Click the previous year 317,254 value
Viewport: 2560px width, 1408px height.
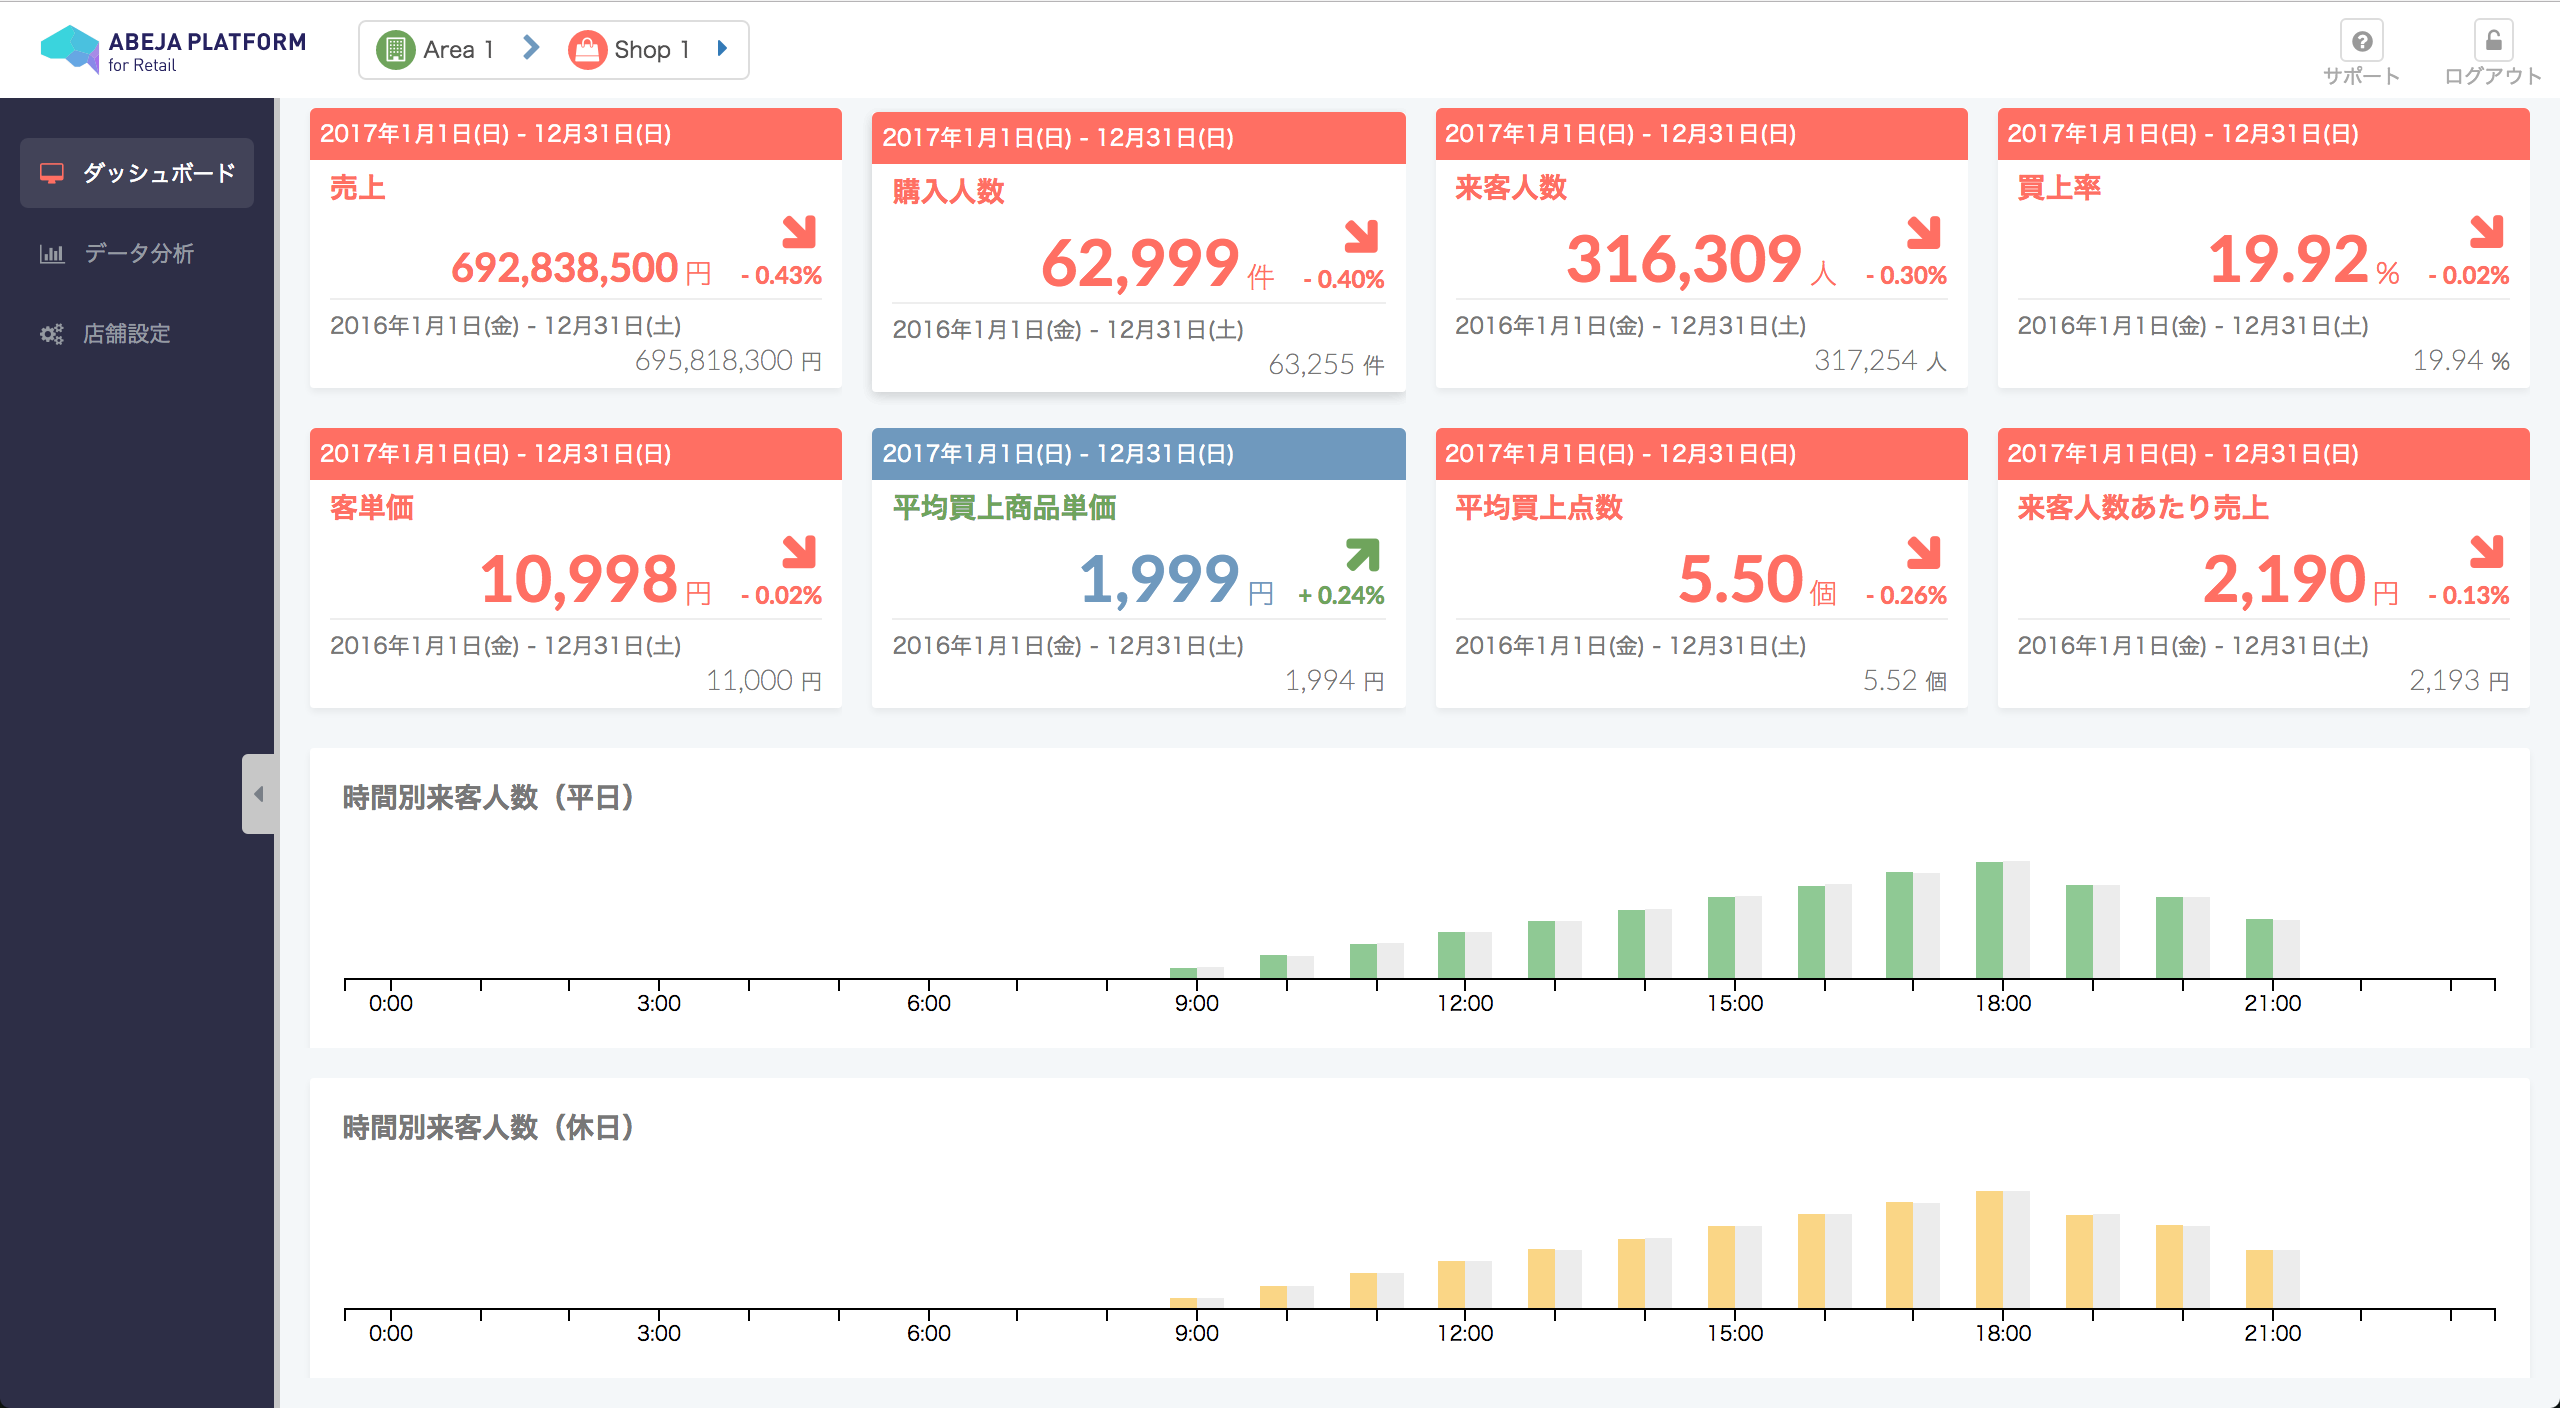1866,360
